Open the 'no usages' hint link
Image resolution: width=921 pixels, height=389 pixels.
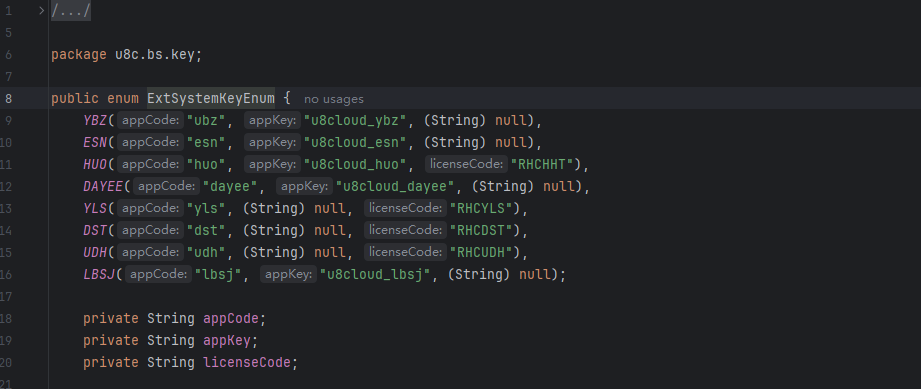334,99
